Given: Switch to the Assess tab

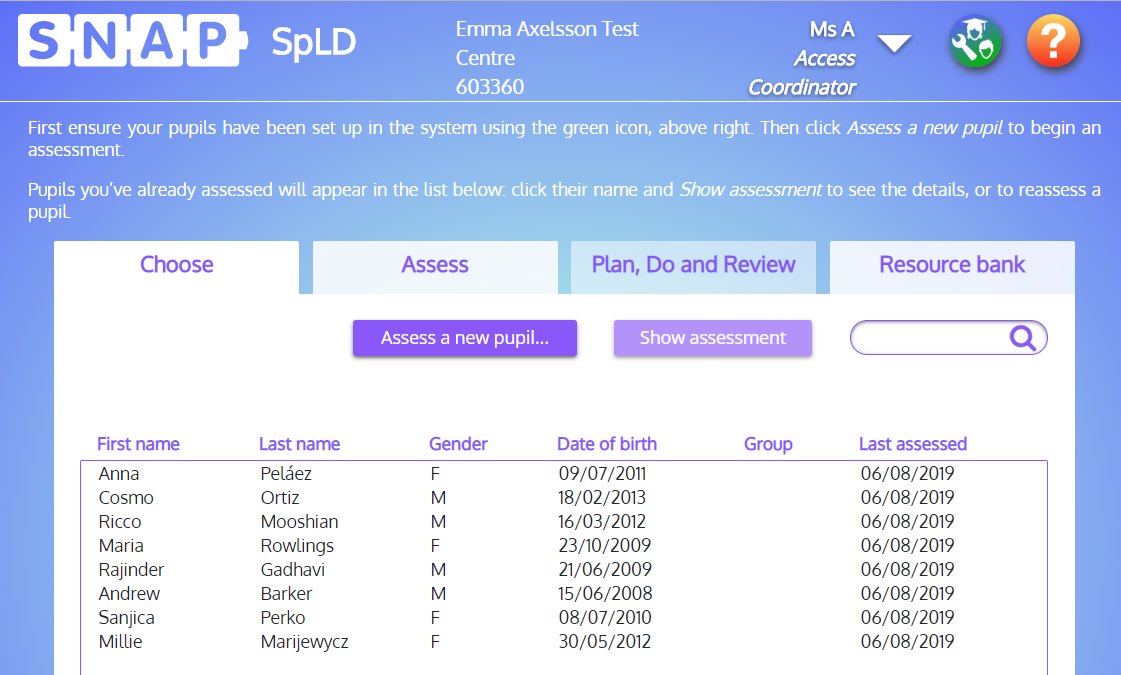Looking at the screenshot, I should 435,265.
